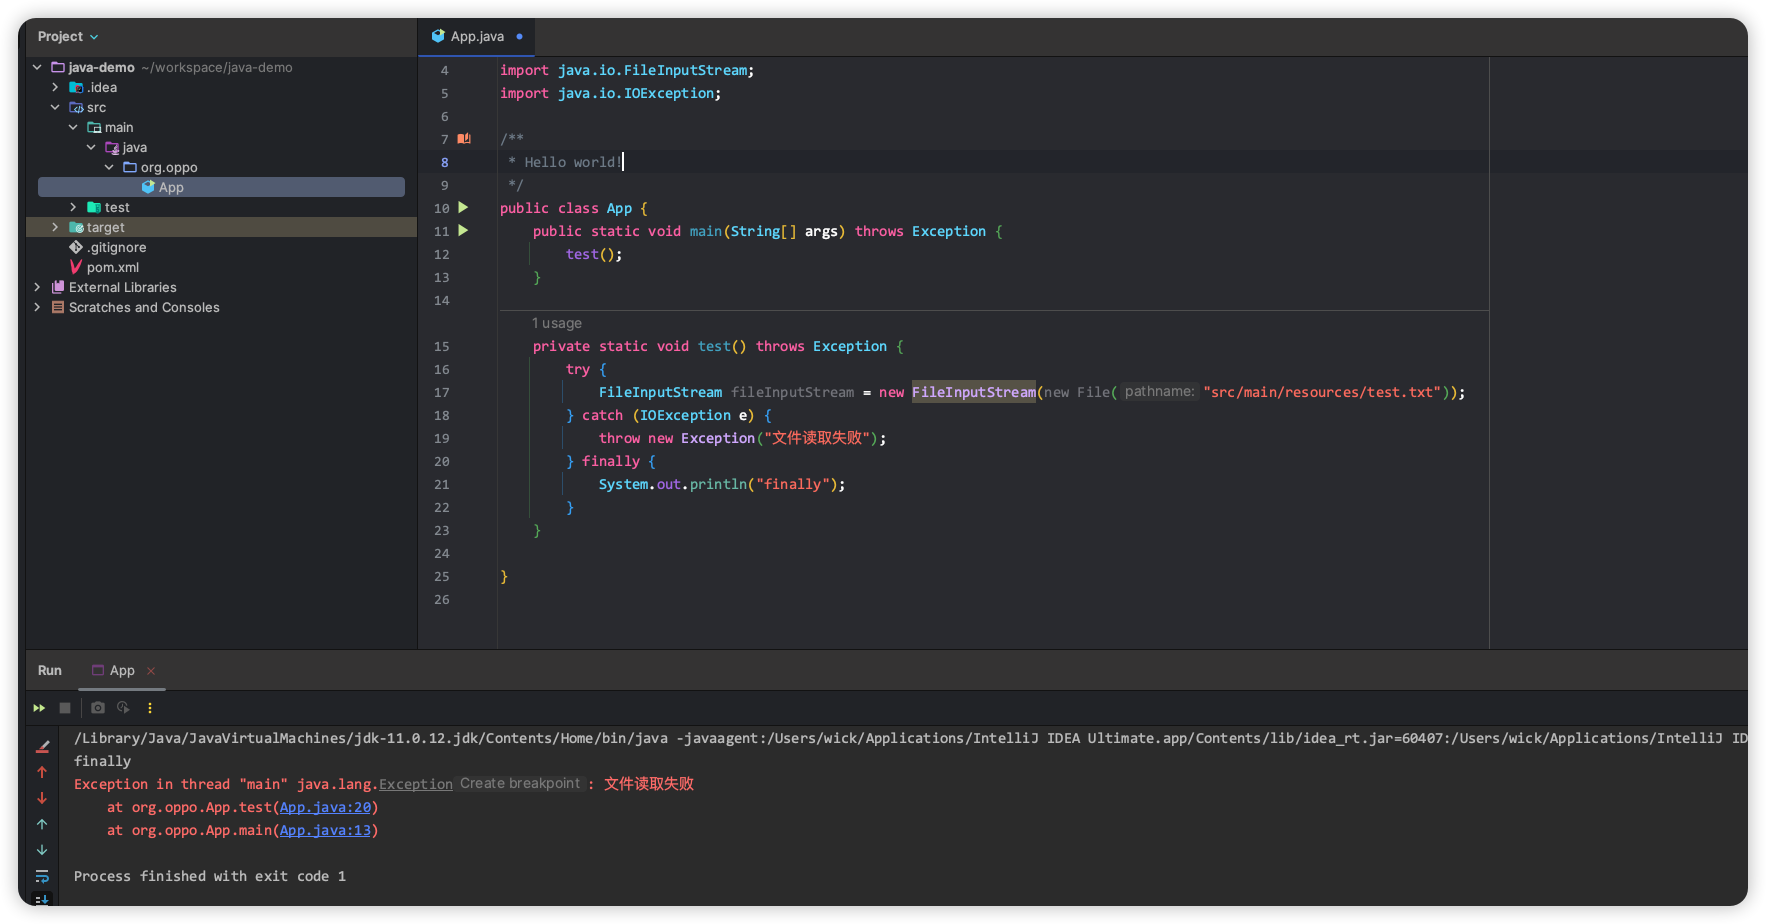Select the org.oppo package row
Viewport: 1766px width, 924px height.
[221, 167]
